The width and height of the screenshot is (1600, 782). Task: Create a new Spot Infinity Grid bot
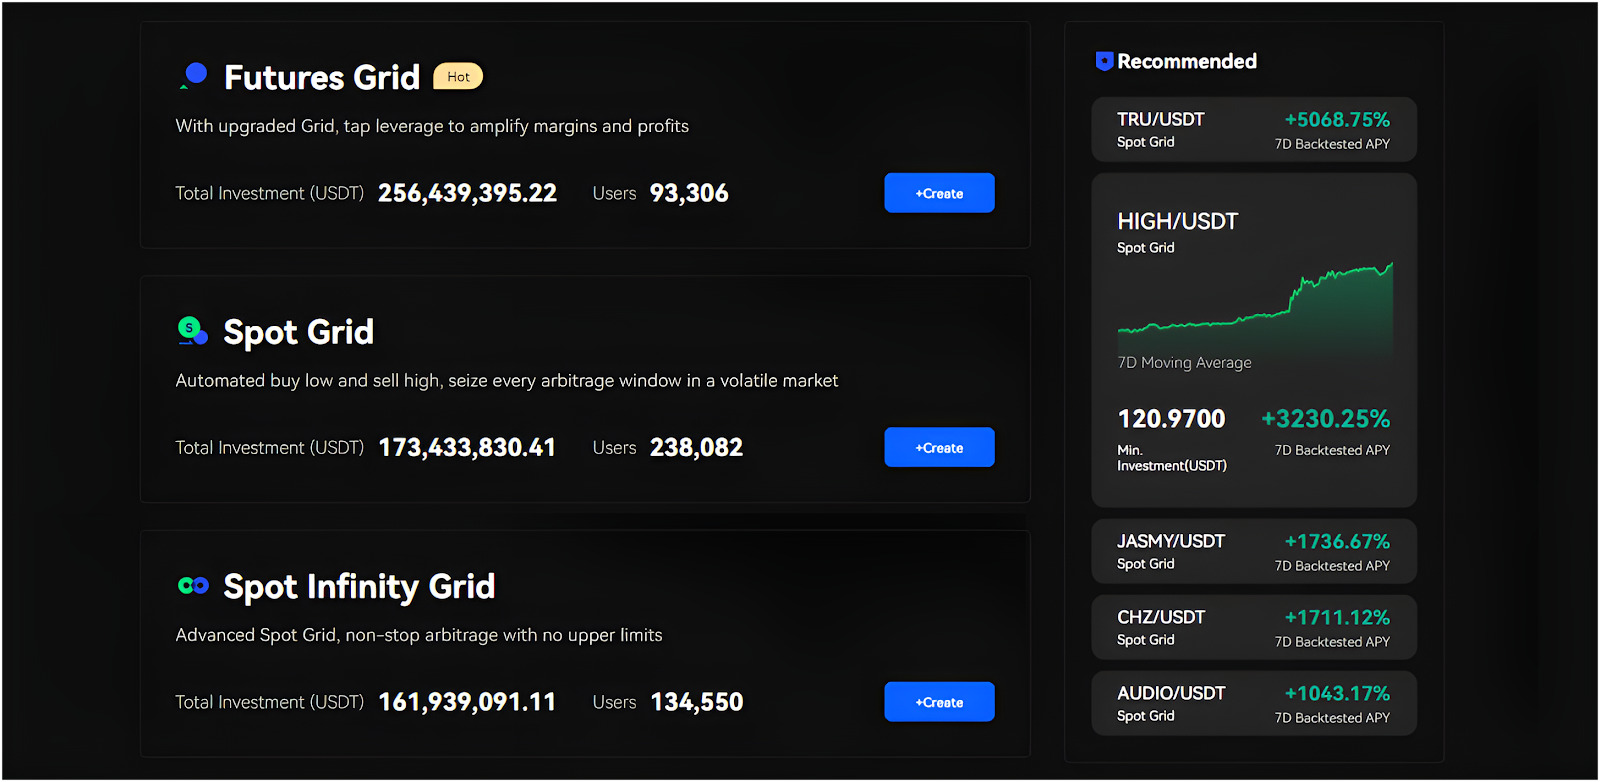click(939, 702)
